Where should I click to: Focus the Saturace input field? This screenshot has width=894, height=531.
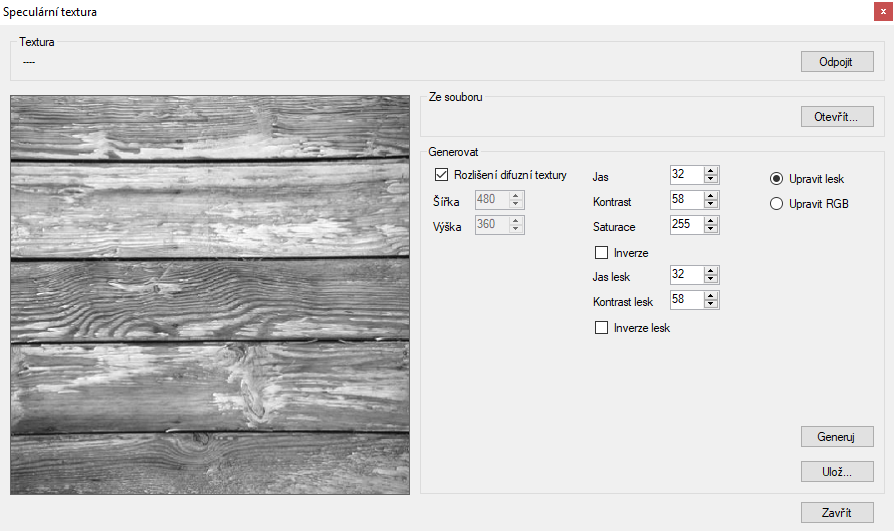pos(686,225)
